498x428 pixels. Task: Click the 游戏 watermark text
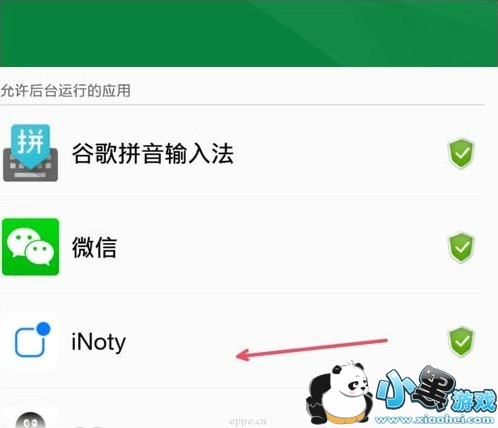473,401
